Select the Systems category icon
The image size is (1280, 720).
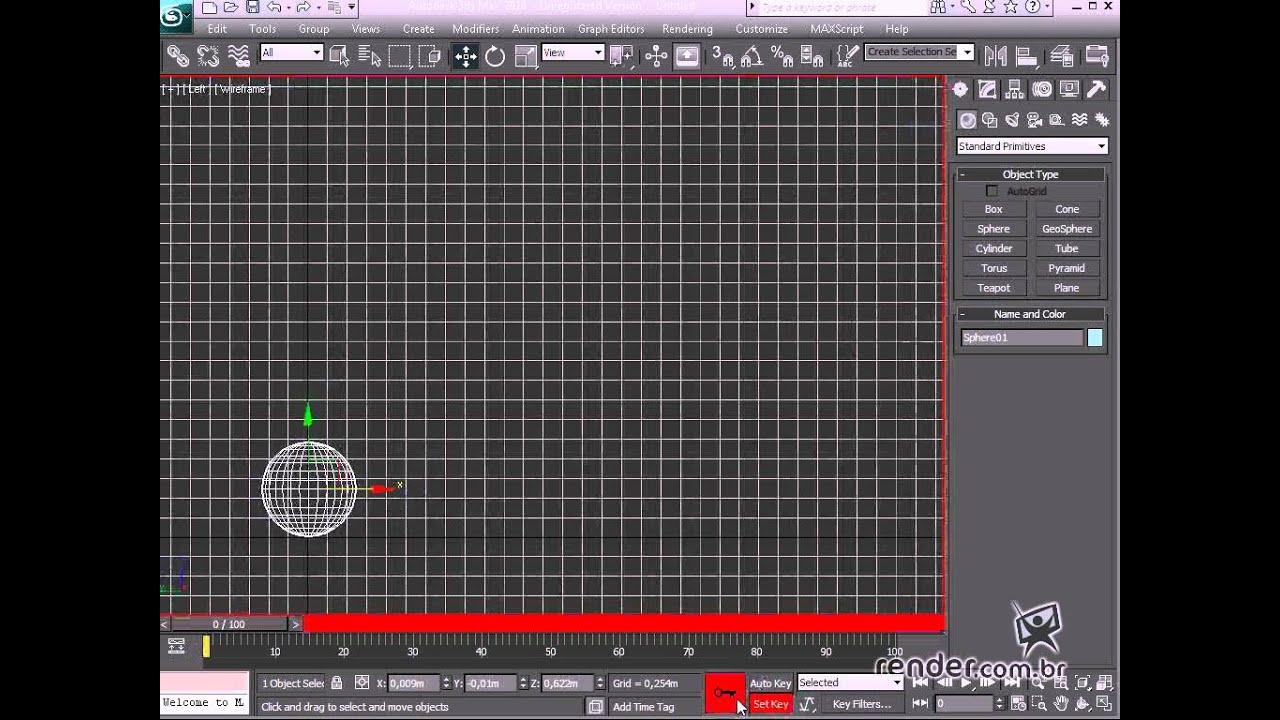click(x=1102, y=120)
